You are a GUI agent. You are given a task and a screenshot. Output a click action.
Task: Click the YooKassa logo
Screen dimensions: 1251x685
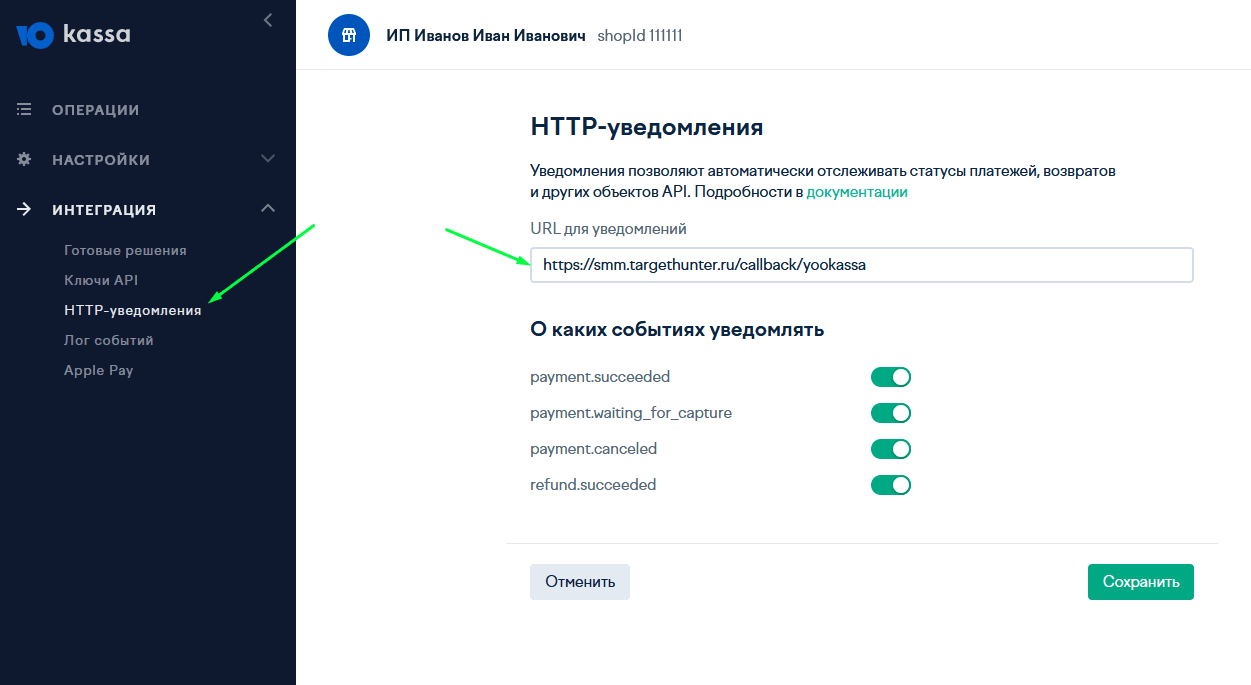click(x=73, y=35)
